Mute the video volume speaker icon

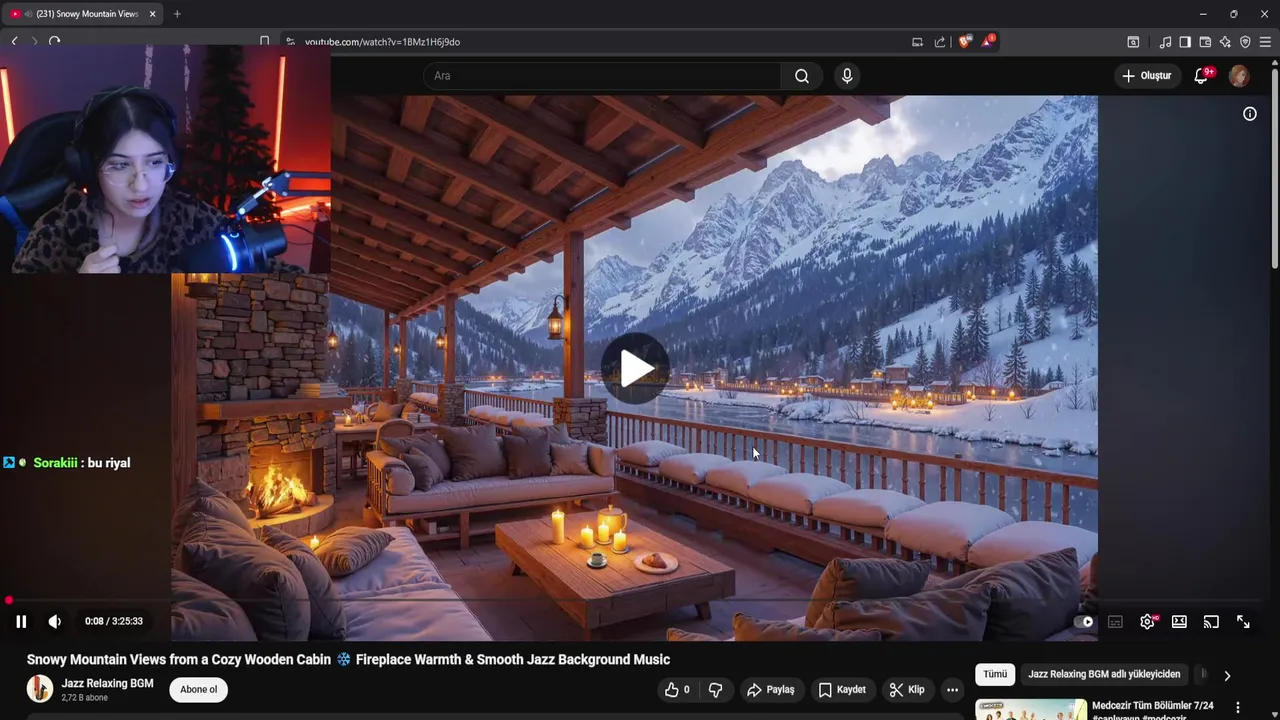click(x=55, y=621)
